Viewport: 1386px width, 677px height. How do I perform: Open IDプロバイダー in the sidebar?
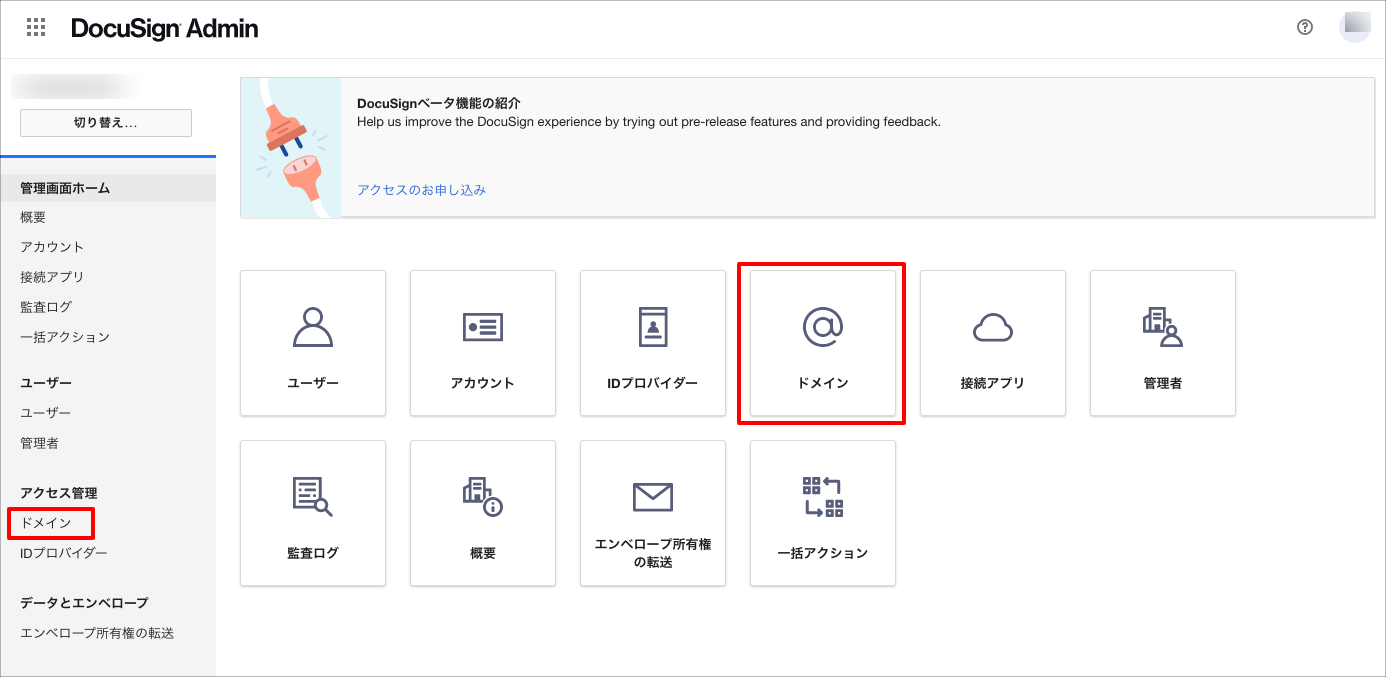click(x=64, y=553)
